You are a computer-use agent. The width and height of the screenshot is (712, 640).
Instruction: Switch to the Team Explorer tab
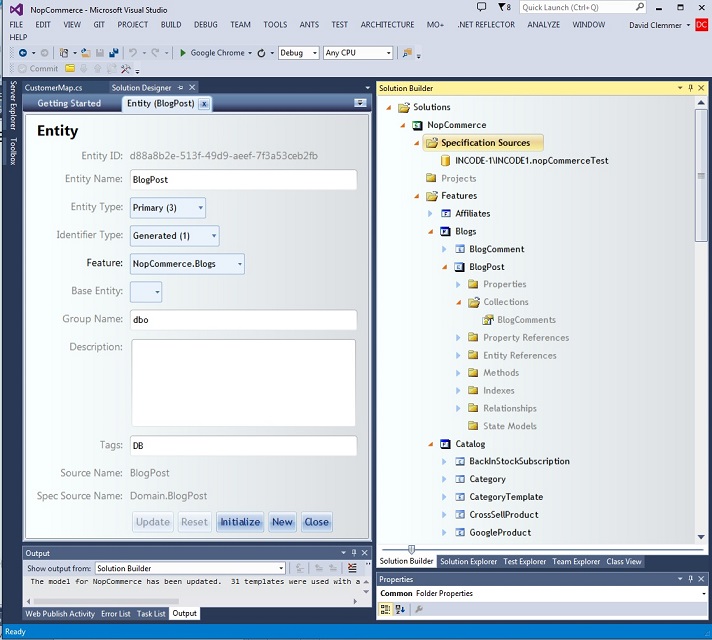(x=576, y=561)
